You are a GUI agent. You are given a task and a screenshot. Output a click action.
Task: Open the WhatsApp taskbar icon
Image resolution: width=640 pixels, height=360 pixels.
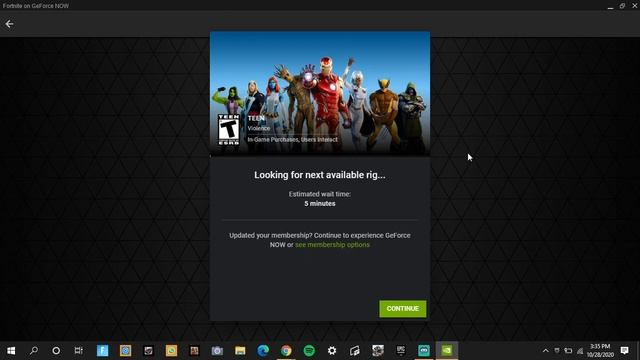171,350
